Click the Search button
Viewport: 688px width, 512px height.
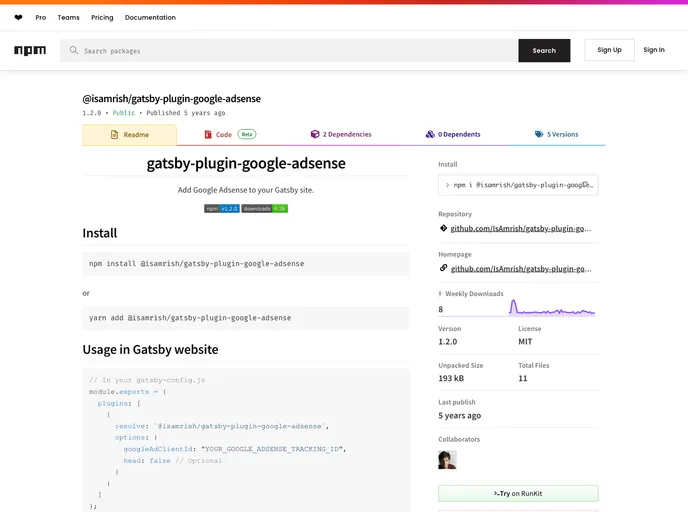click(x=544, y=50)
